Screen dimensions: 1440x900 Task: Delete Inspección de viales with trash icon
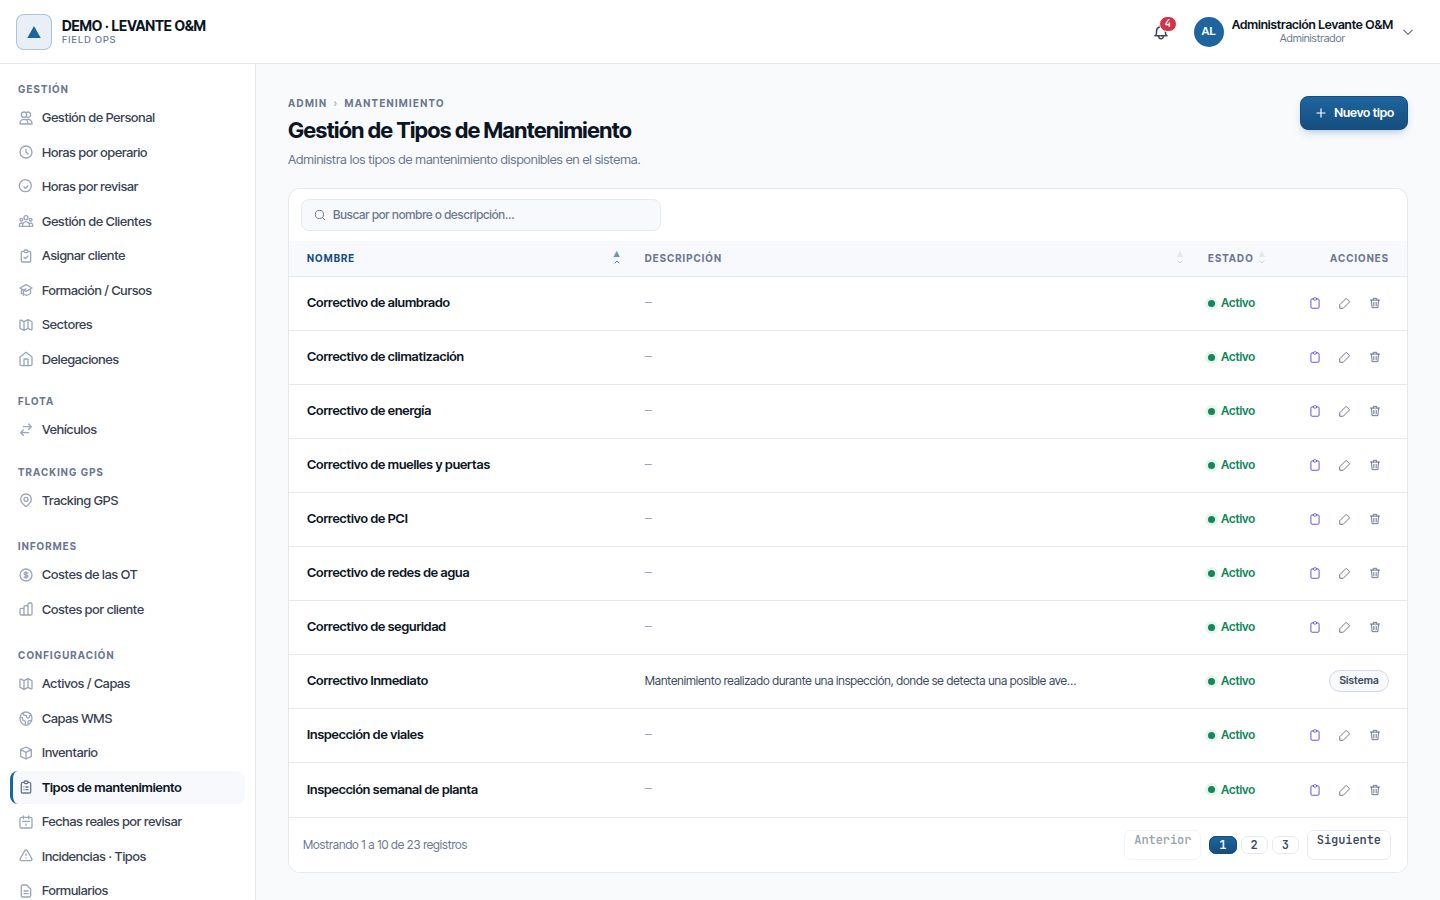coord(1375,735)
